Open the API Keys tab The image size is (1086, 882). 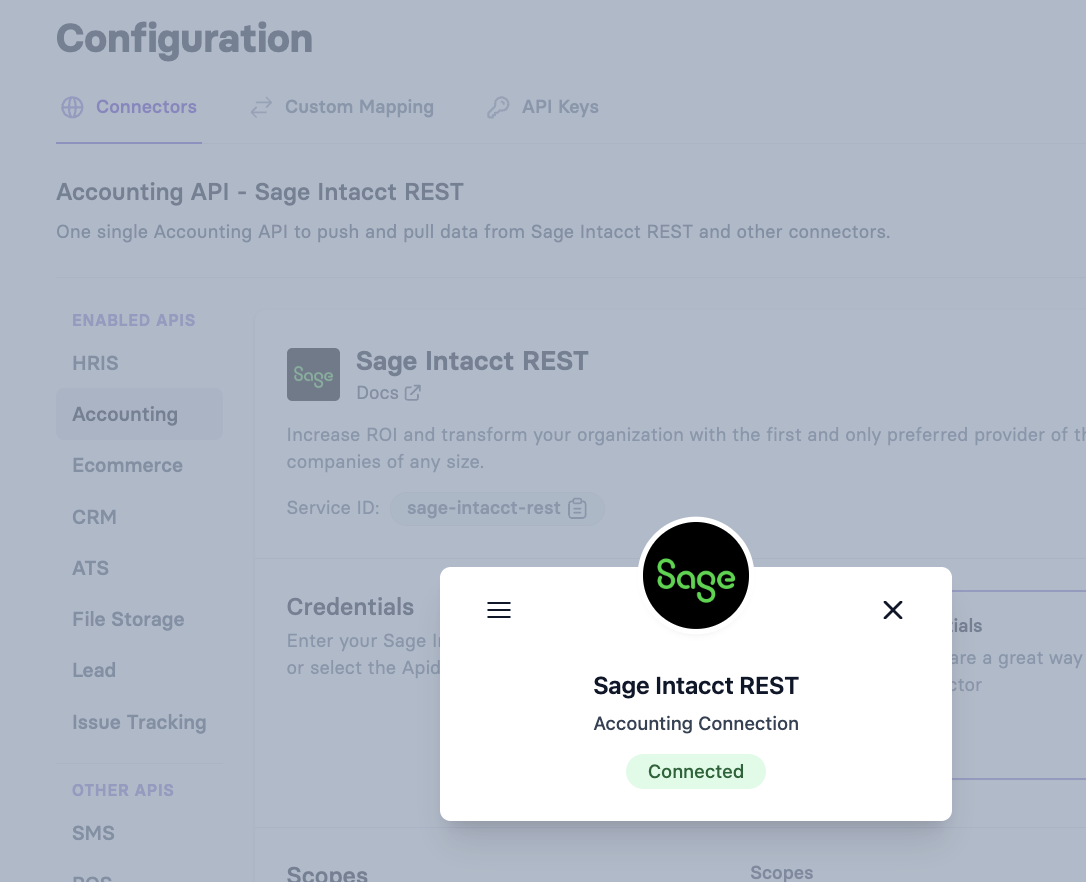pyautogui.click(x=560, y=107)
